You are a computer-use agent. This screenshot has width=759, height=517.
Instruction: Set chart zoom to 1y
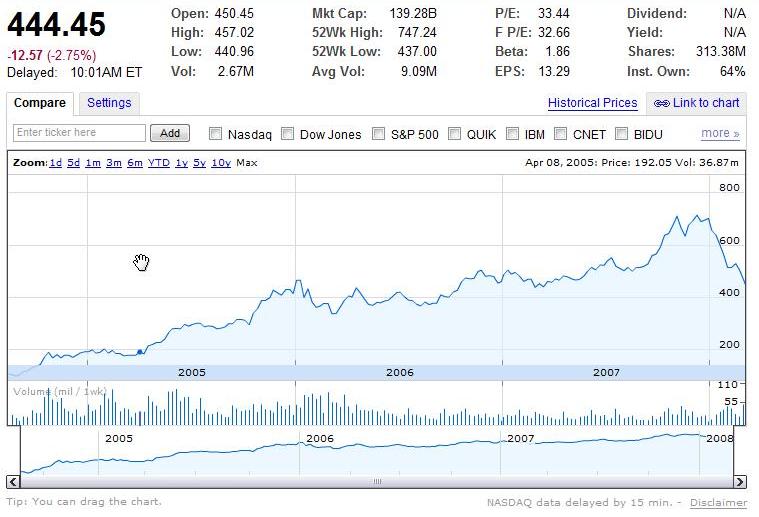(x=181, y=163)
